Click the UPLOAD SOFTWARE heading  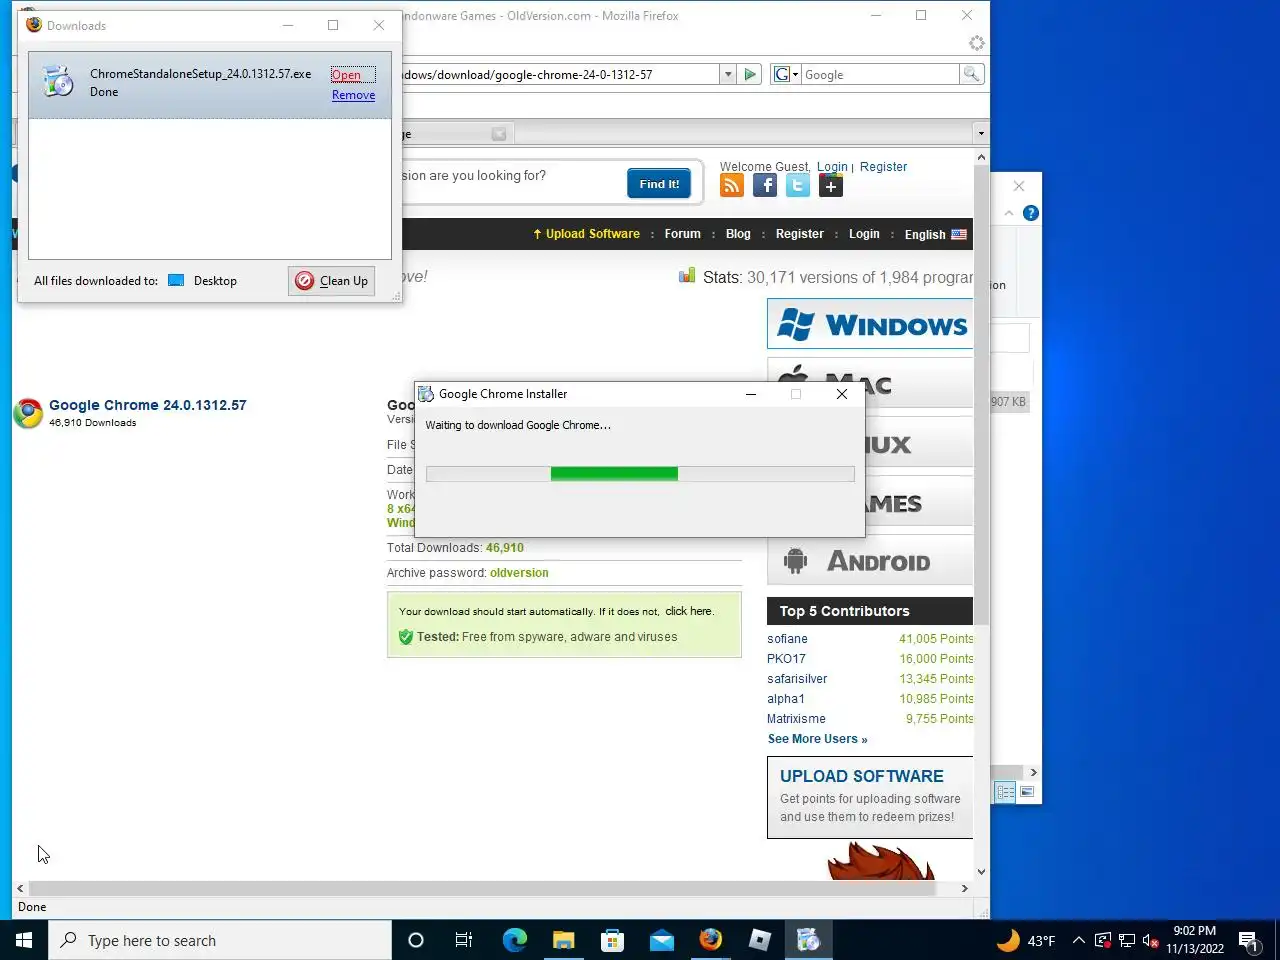pyautogui.click(x=862, y=776)
